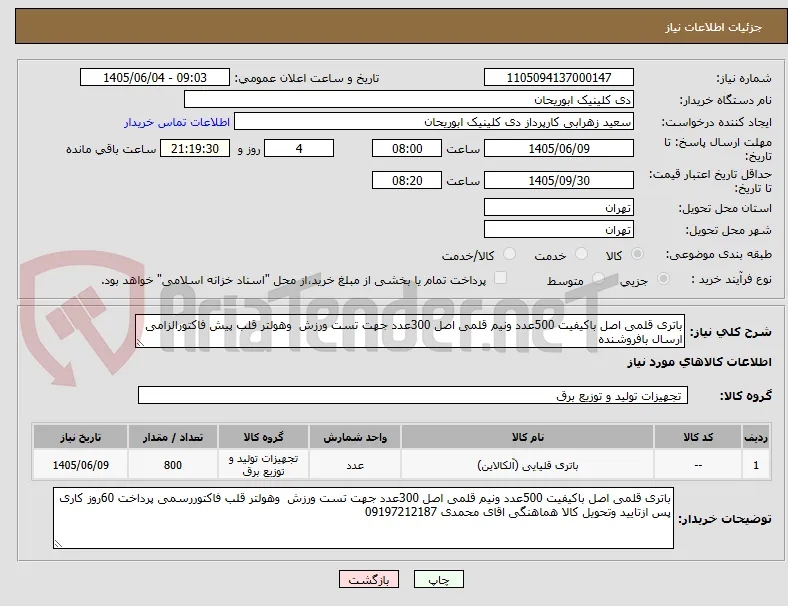Click the buyer name field دی کلینیک ابوریحان

click(x=409, y=99)
